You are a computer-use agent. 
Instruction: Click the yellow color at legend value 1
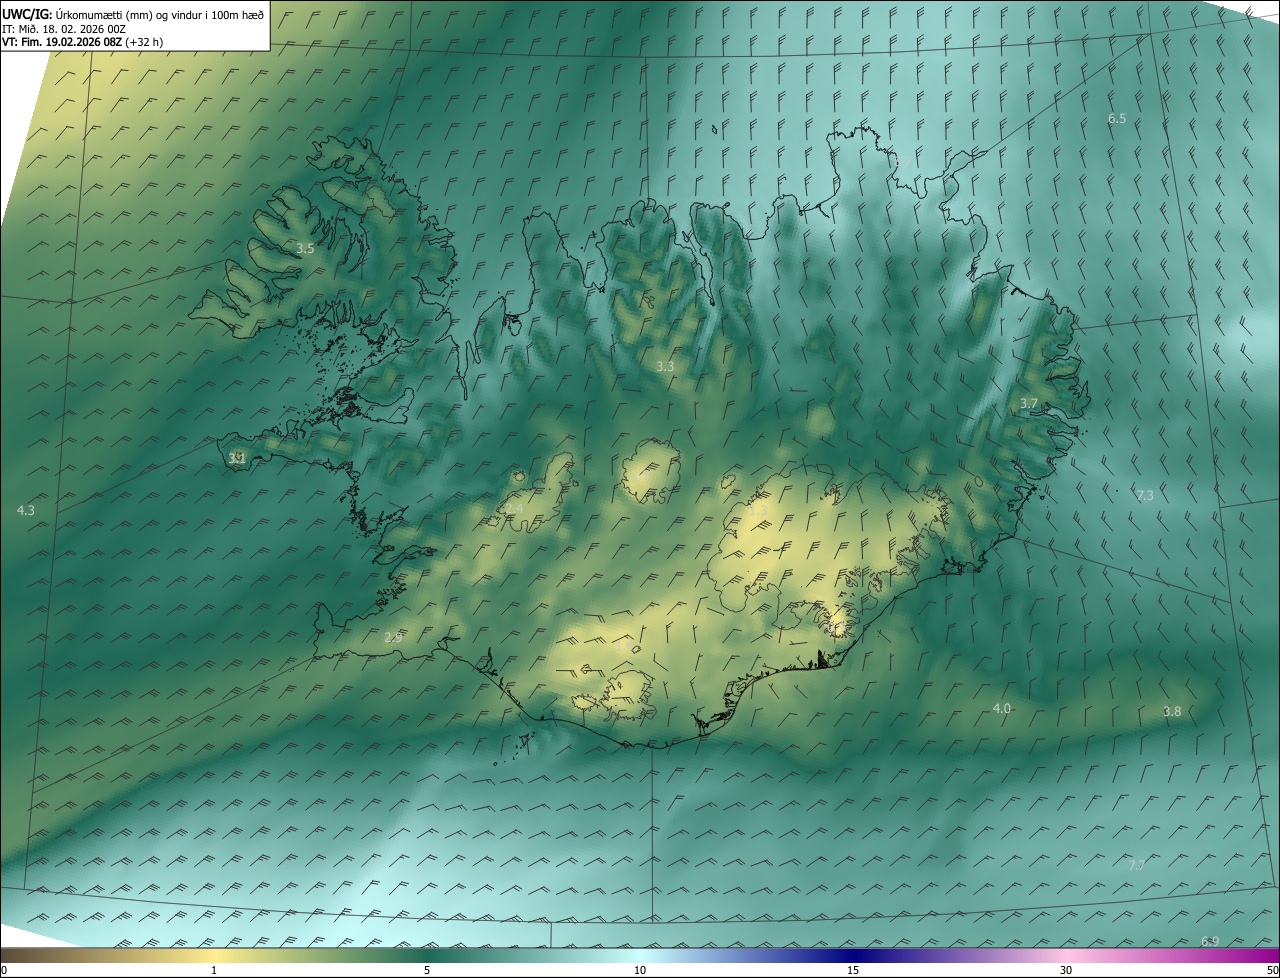click(214, 955)
